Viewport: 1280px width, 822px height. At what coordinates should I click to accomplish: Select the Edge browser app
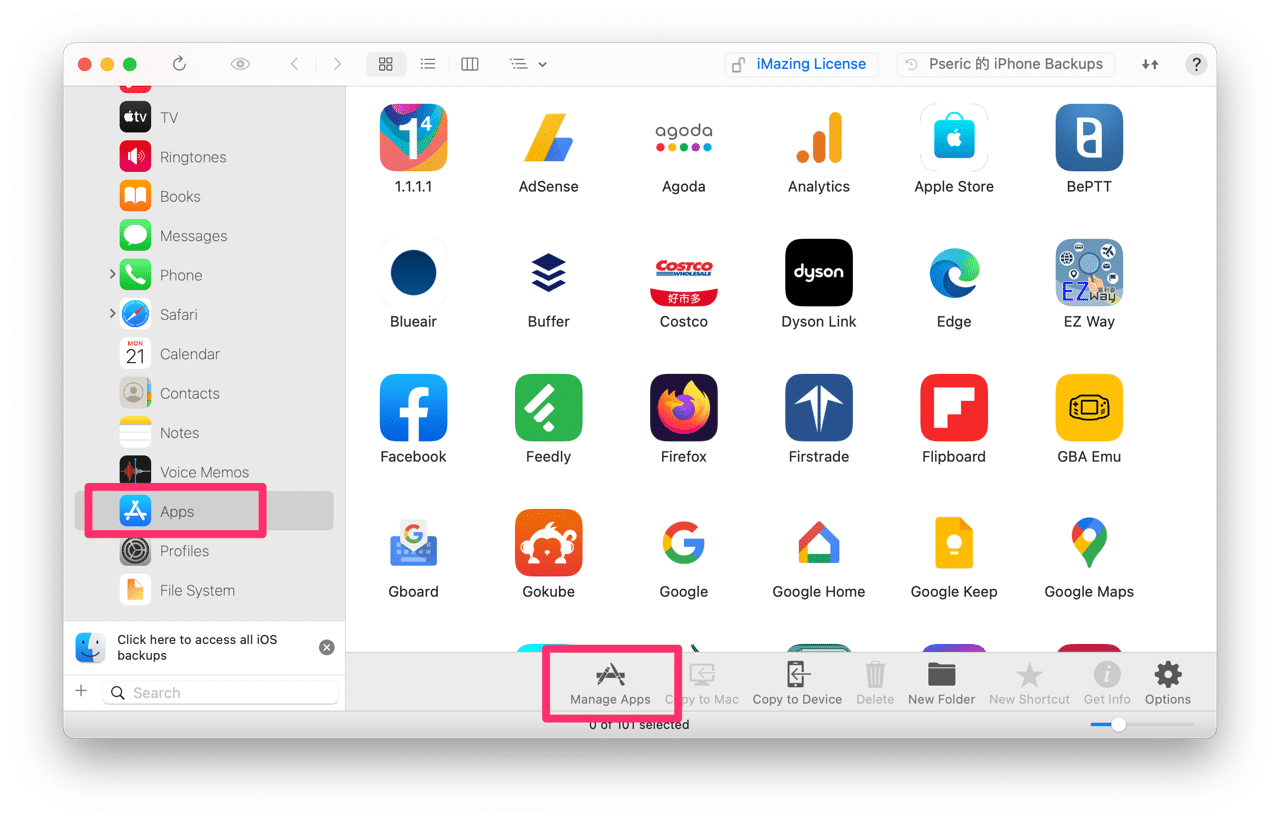[x=954, y=273]
